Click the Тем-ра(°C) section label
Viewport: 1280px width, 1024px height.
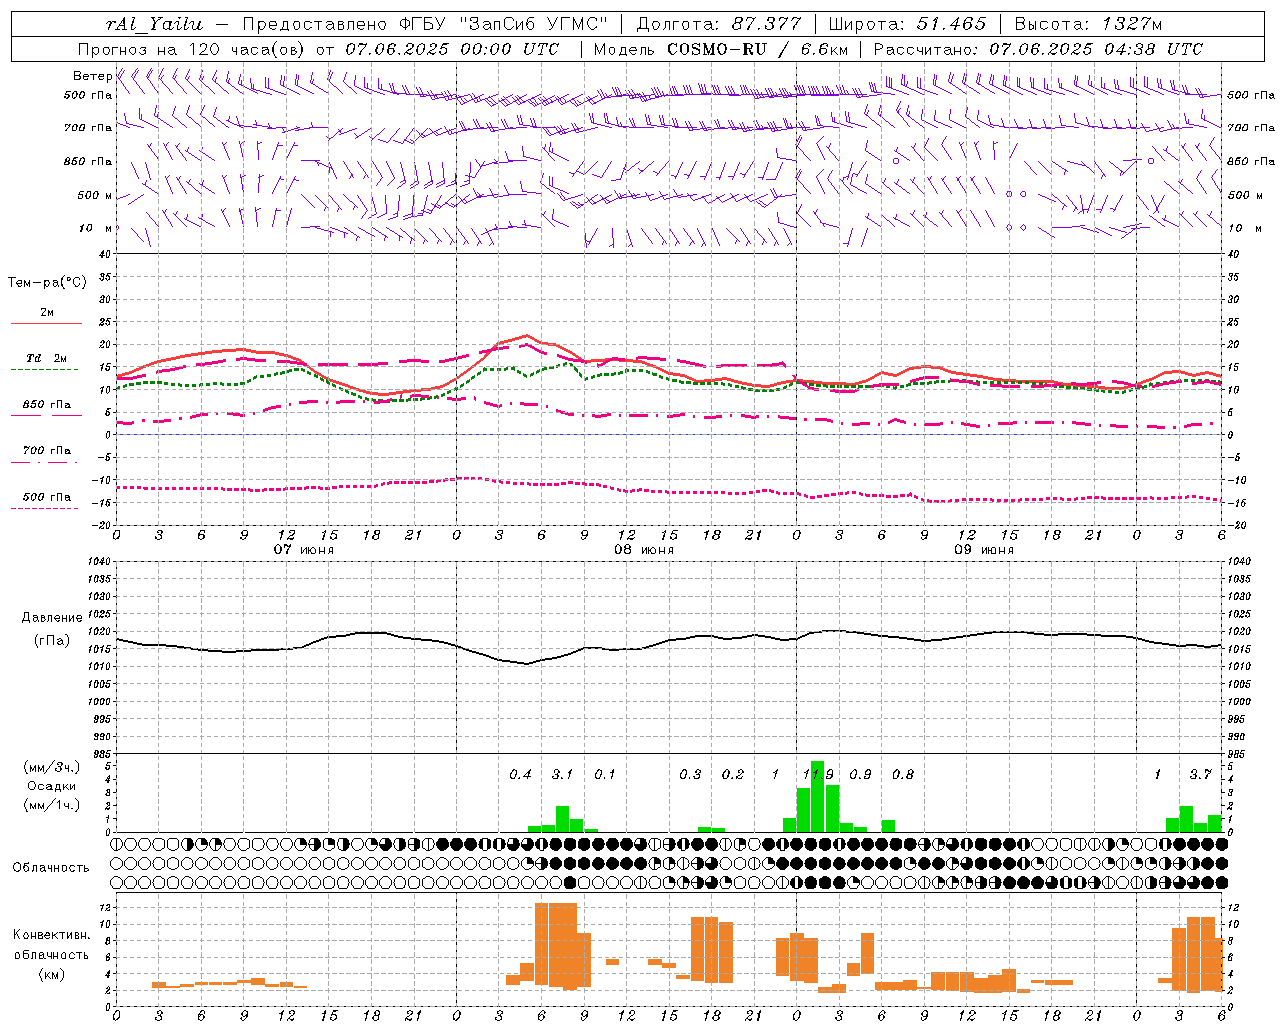coord(47,283)
